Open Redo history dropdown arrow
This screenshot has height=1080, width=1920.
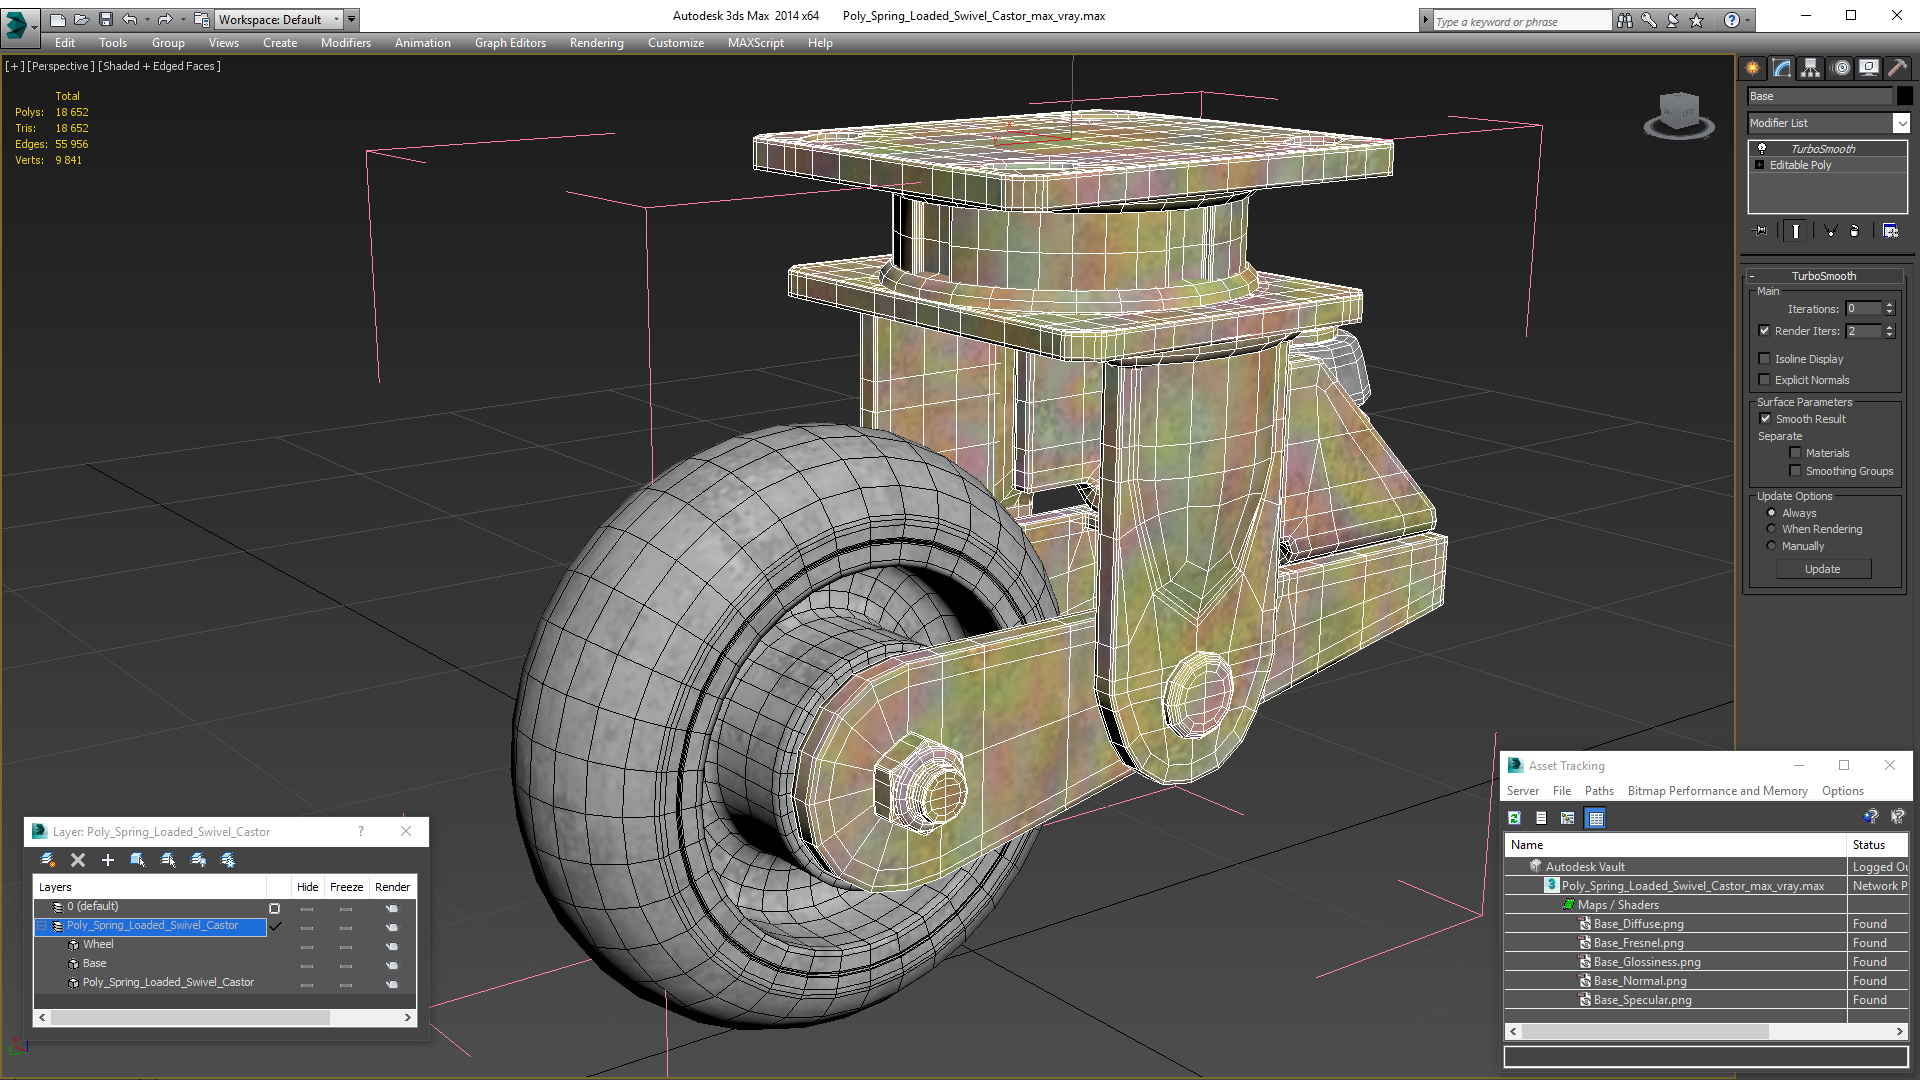[x=182, y=19]
